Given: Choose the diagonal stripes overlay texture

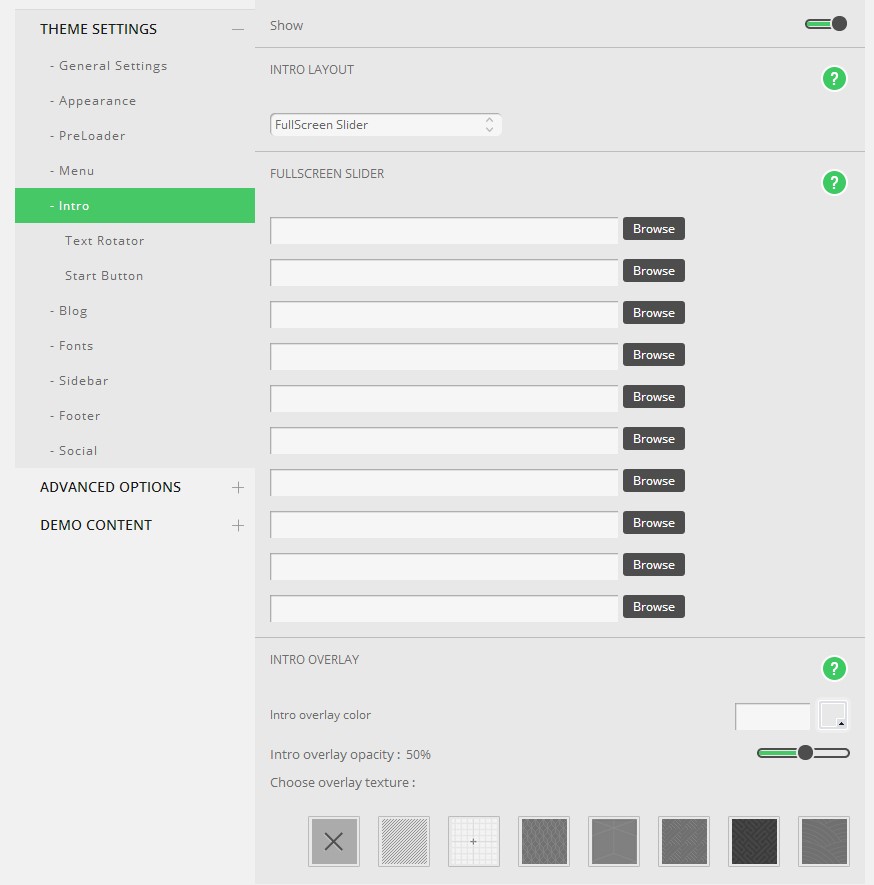Looking at the screenshot, I should [404, 841].
